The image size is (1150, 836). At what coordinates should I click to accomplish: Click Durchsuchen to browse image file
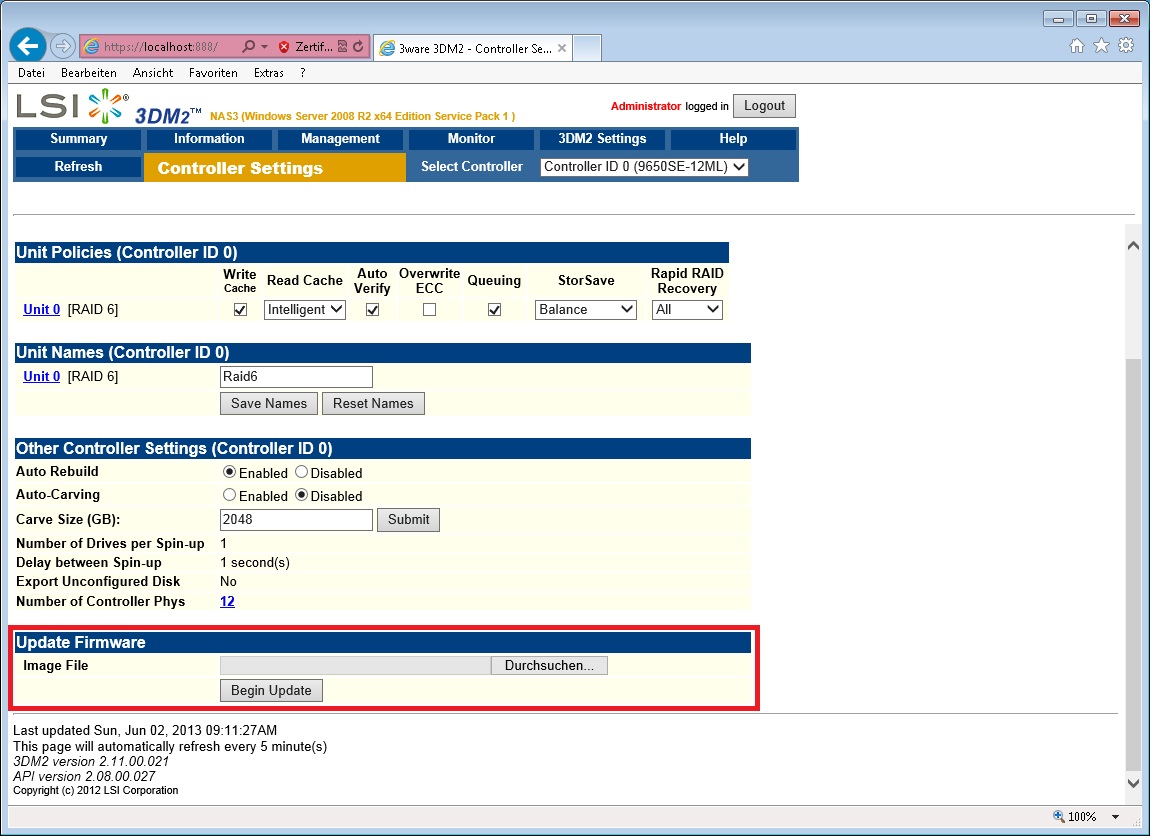549,665
